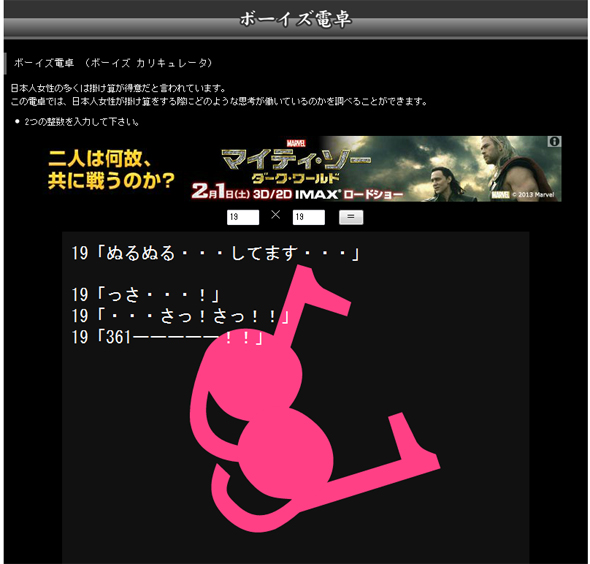Screen dimensions: 590x564
Task: Click the ボーイズ カリキュレータ subheading
Action: pos(113,63)
